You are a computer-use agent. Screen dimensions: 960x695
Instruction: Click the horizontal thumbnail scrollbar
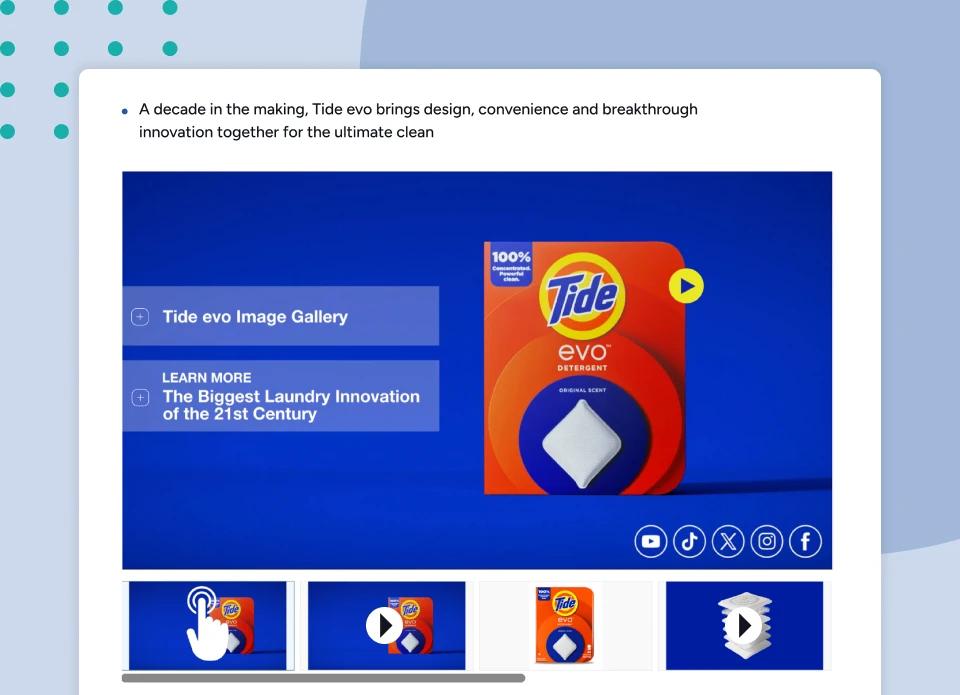(x=323, y=678)
